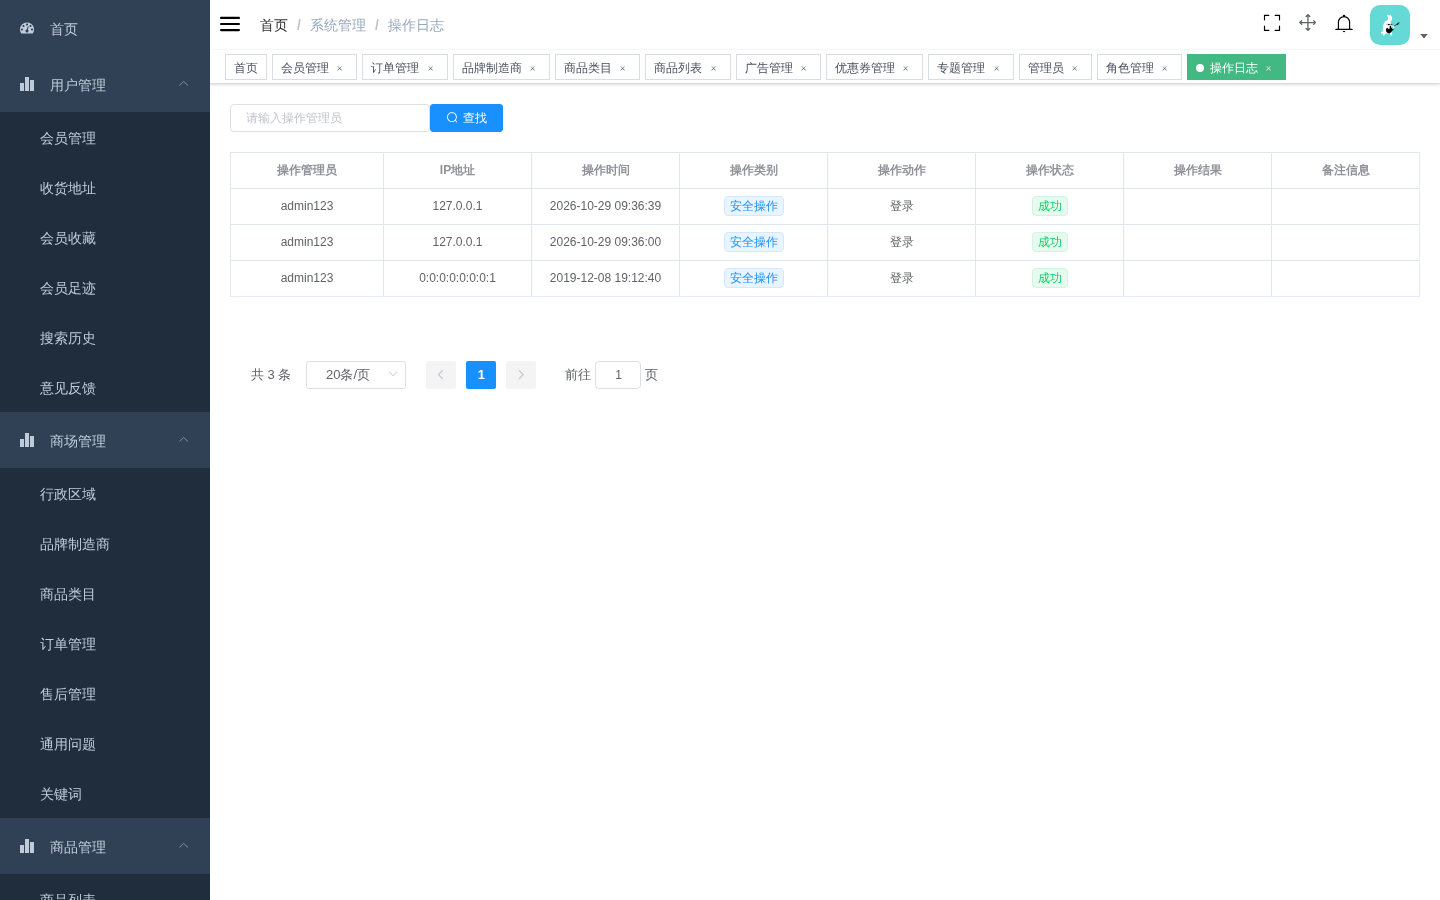Open the 20条/页 page size dropdown
The image size is (1440, 900).
point(356,375)
